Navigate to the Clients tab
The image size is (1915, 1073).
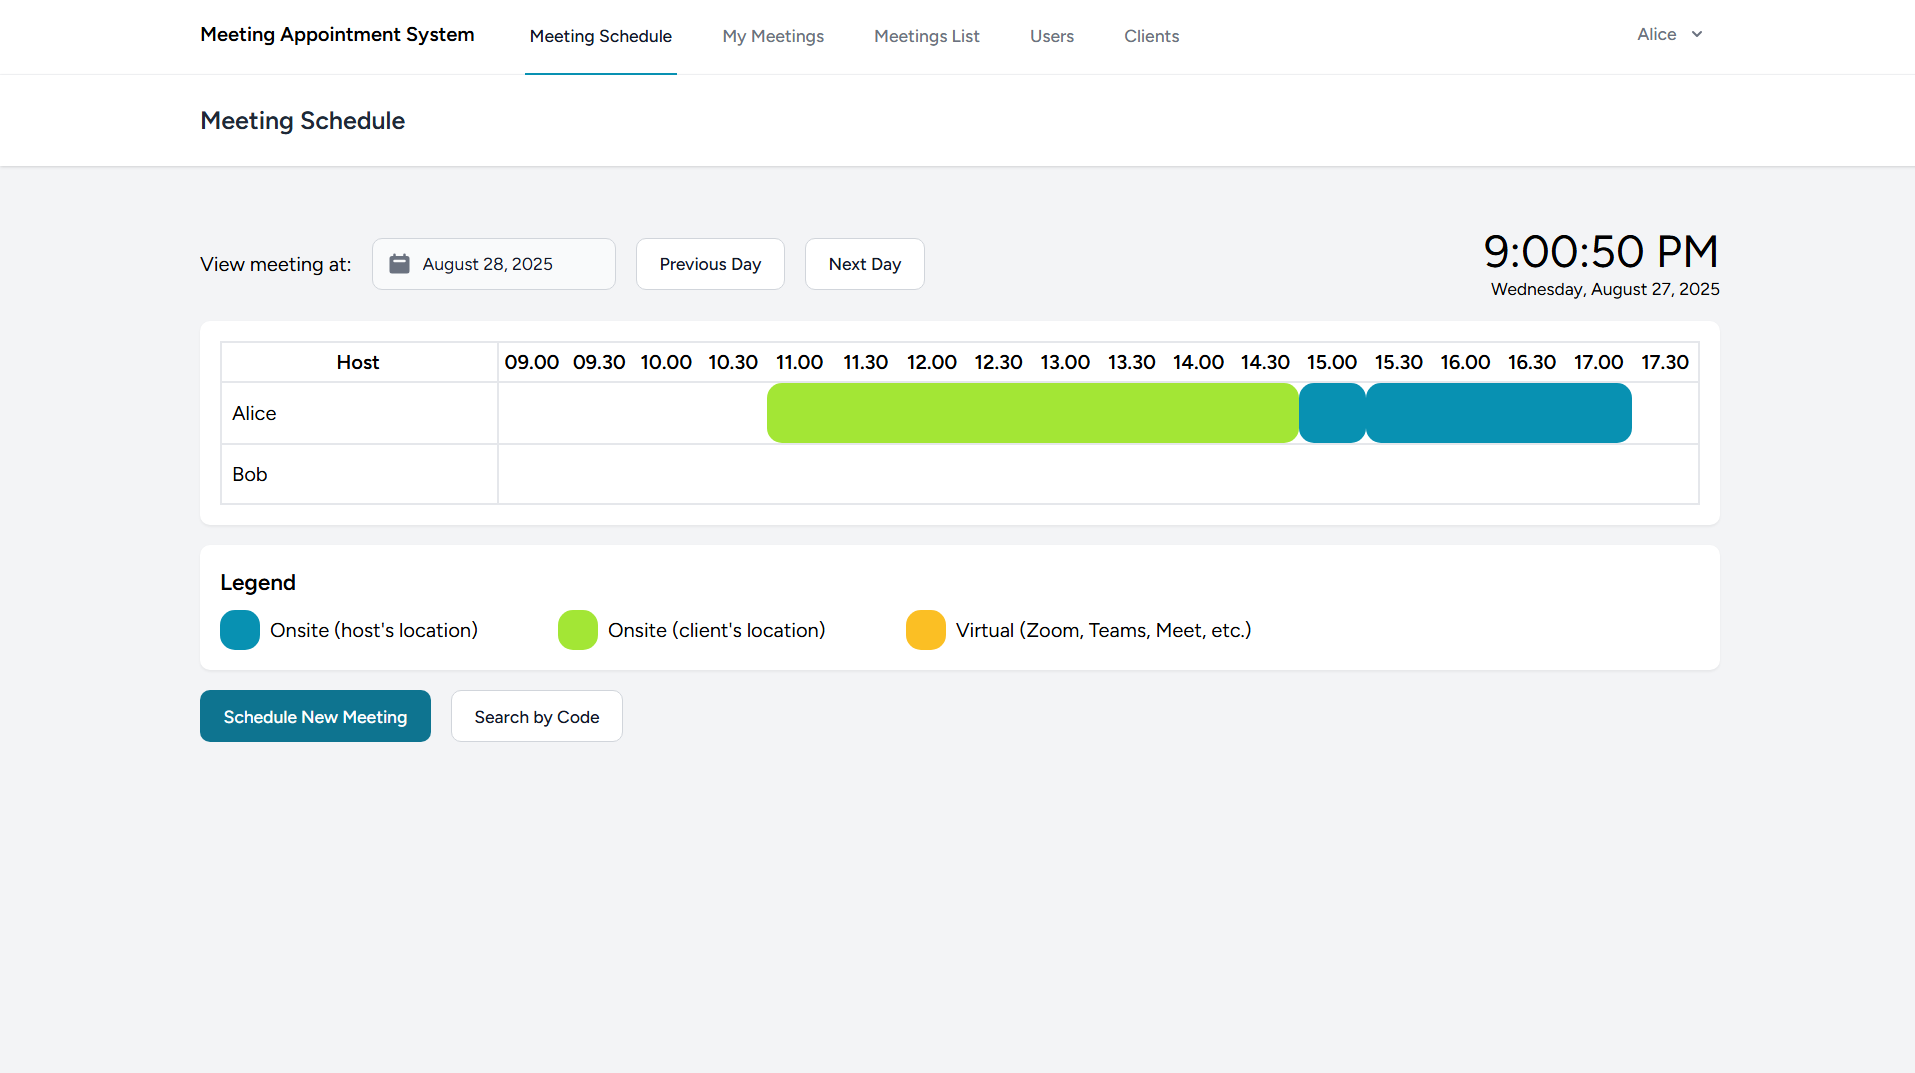[x=1151, y=36]
